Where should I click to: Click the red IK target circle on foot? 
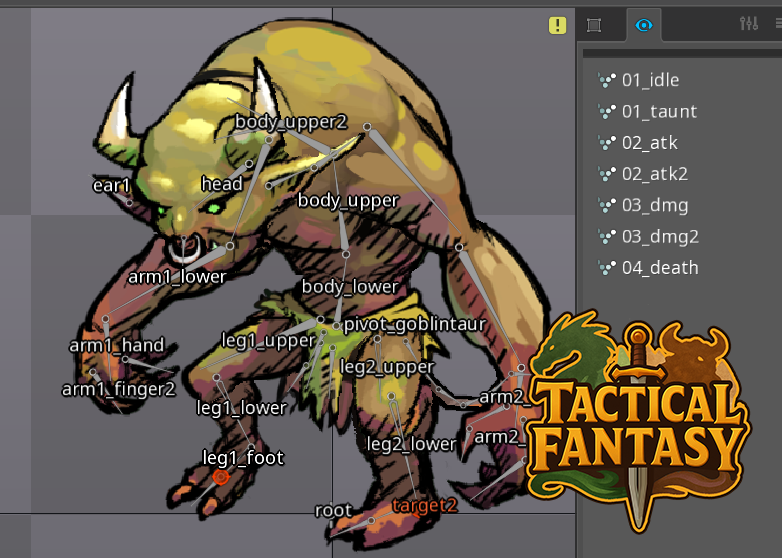tap(220, 477)
